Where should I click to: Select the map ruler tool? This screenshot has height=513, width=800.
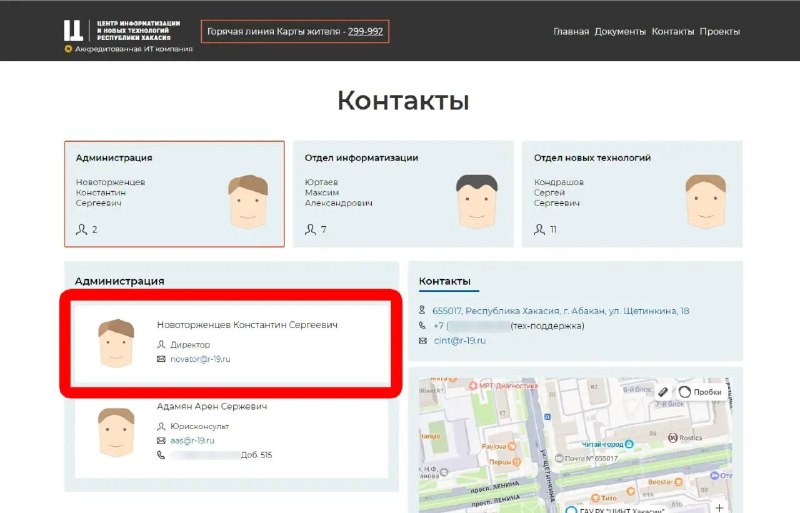(x=663, y=392)
